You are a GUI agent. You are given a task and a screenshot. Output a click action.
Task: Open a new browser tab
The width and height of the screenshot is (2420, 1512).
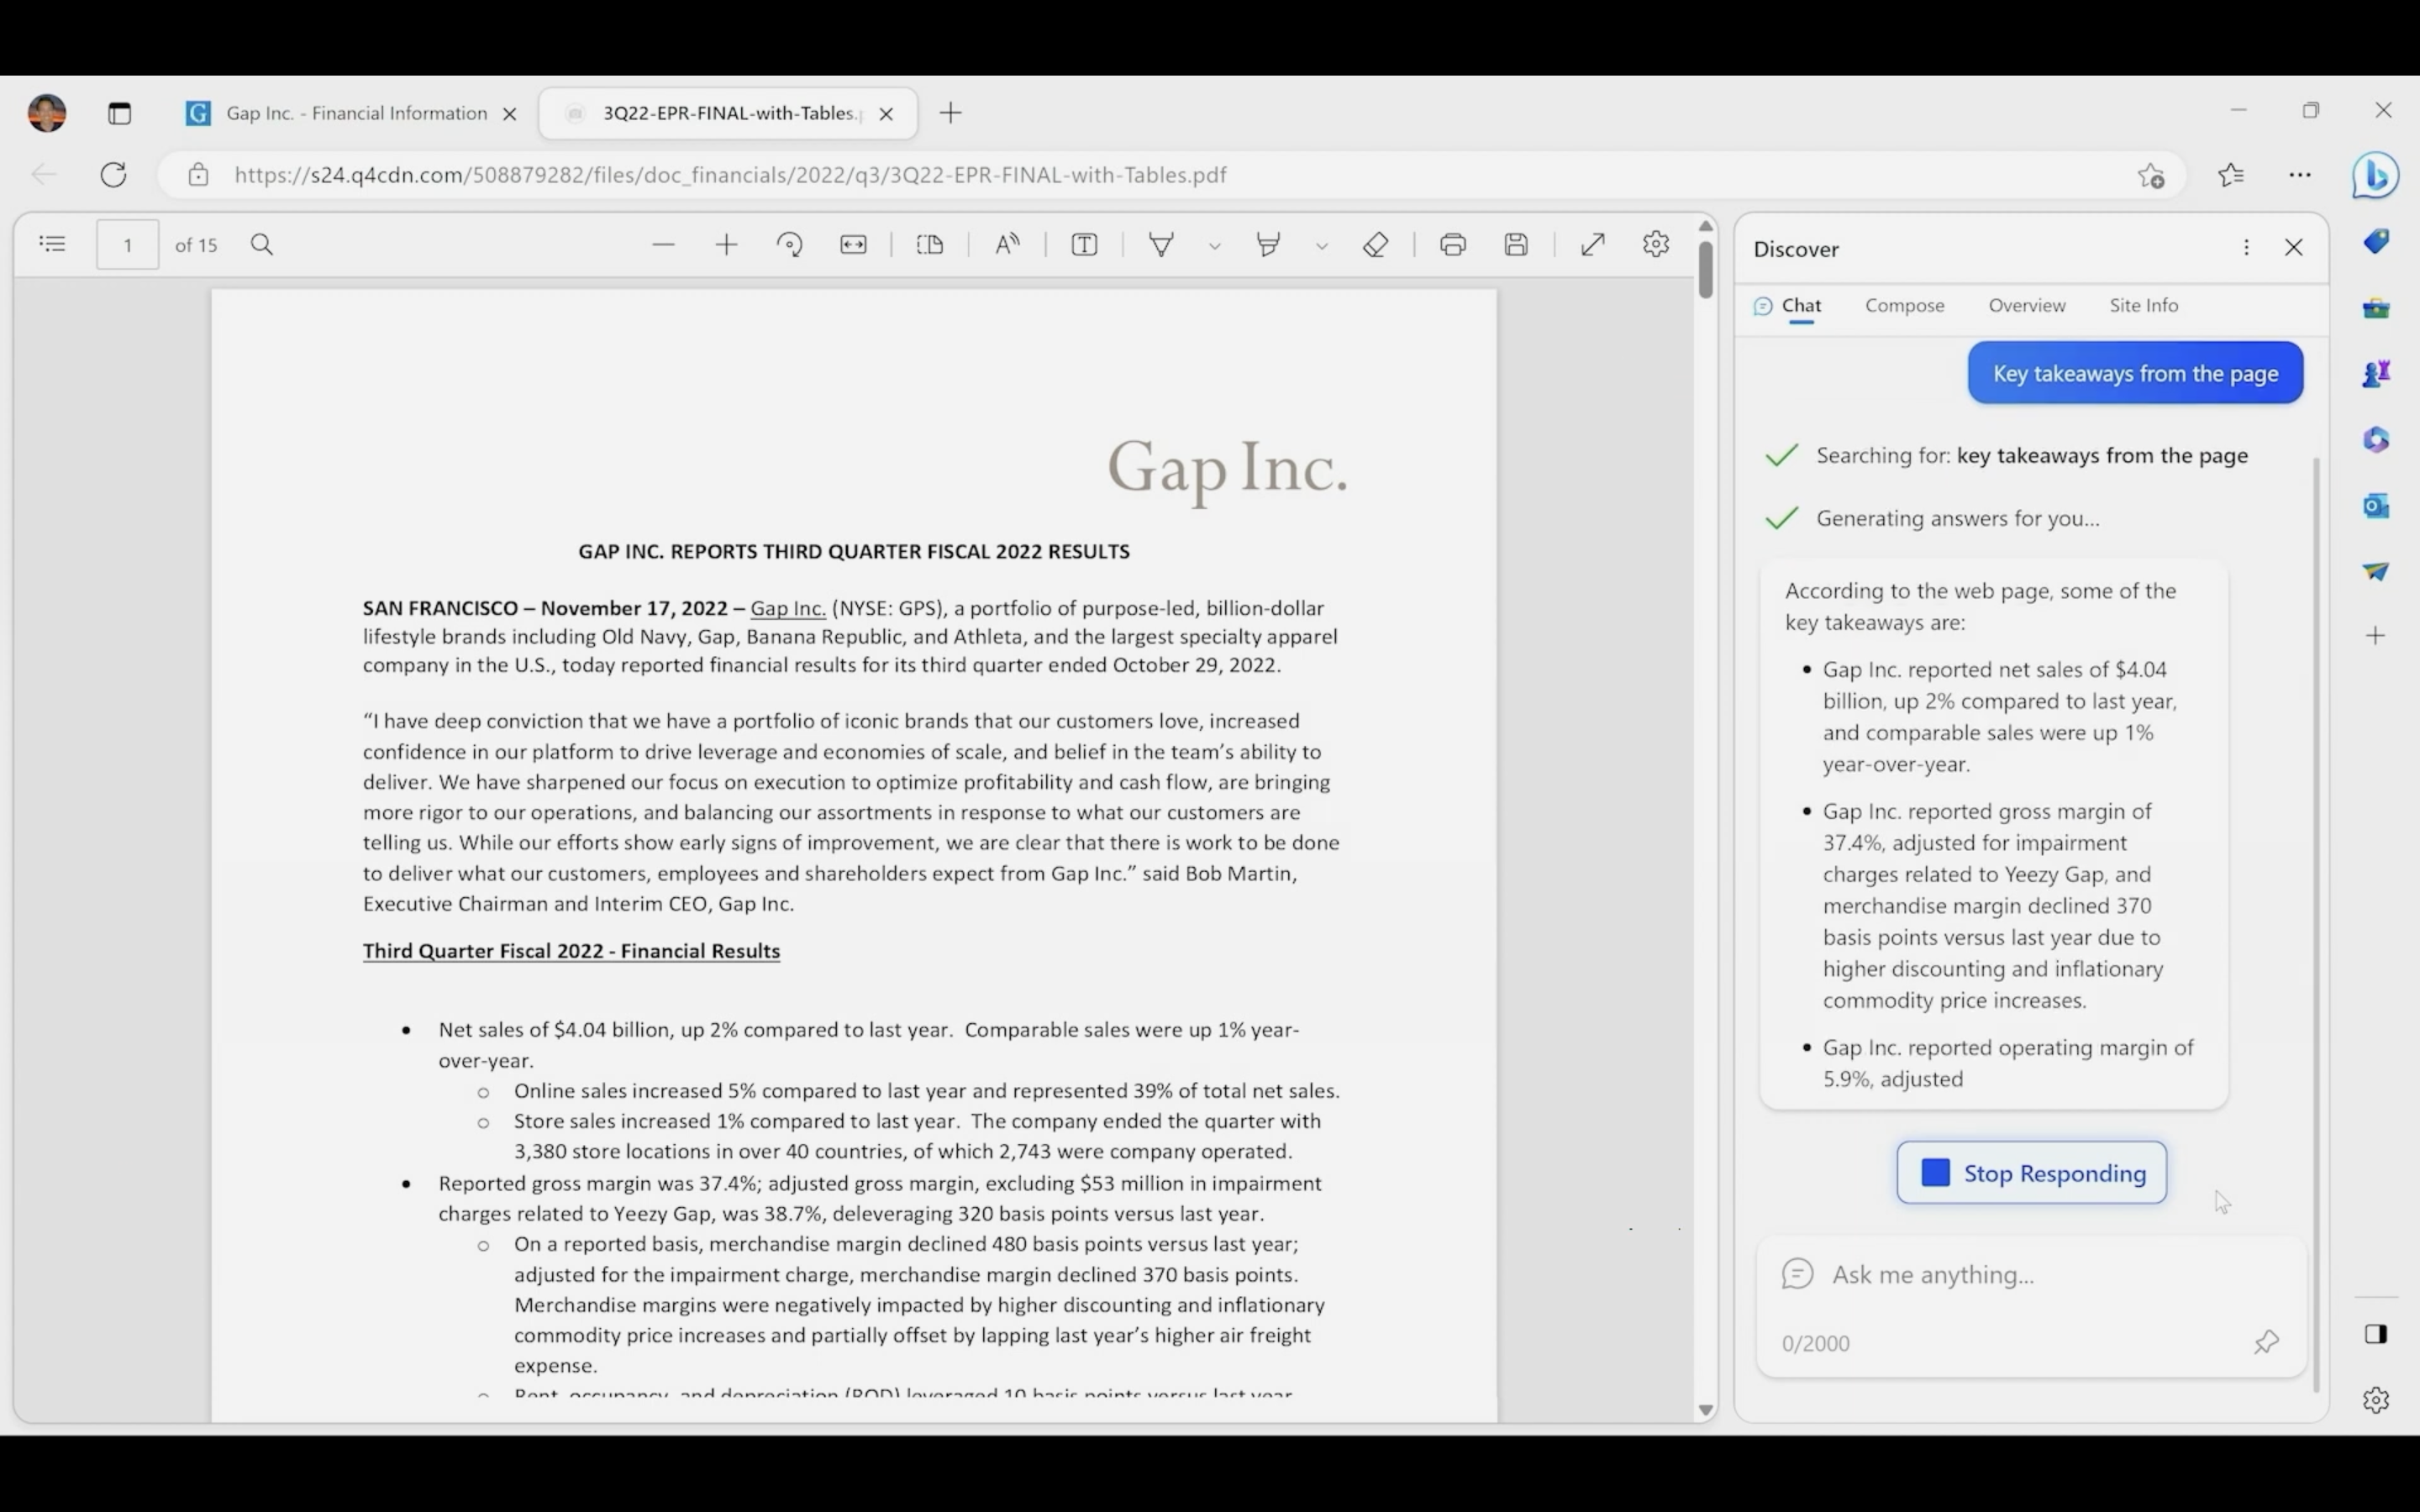coord(951,113)
